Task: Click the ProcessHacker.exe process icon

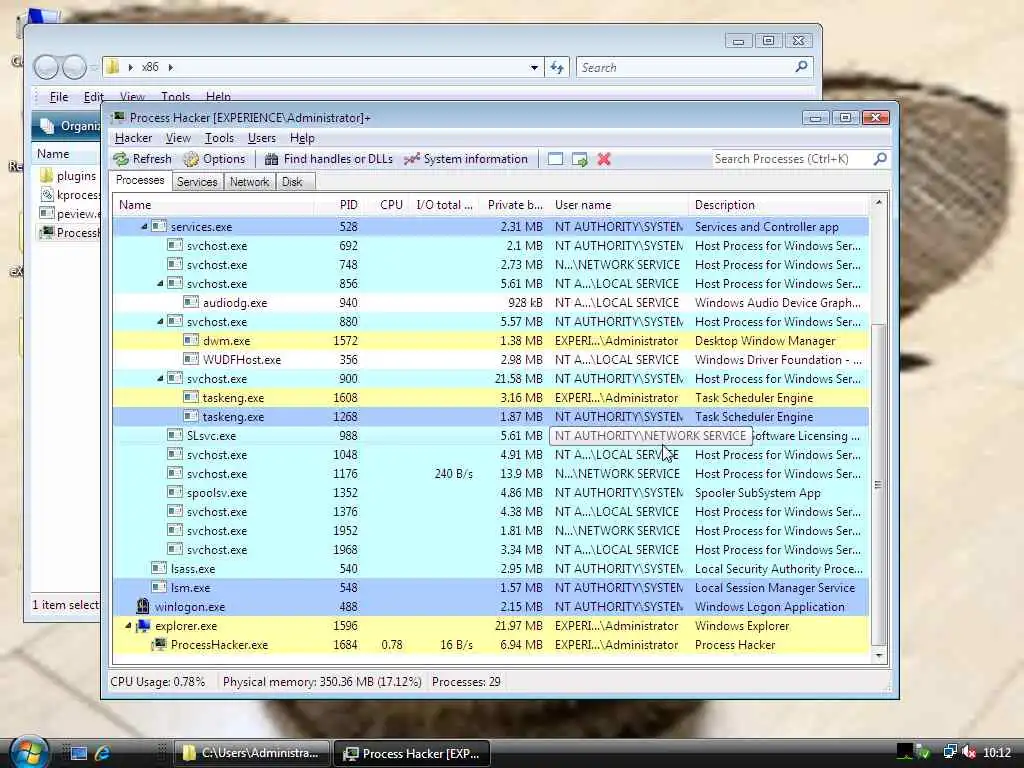Action: 159,645
